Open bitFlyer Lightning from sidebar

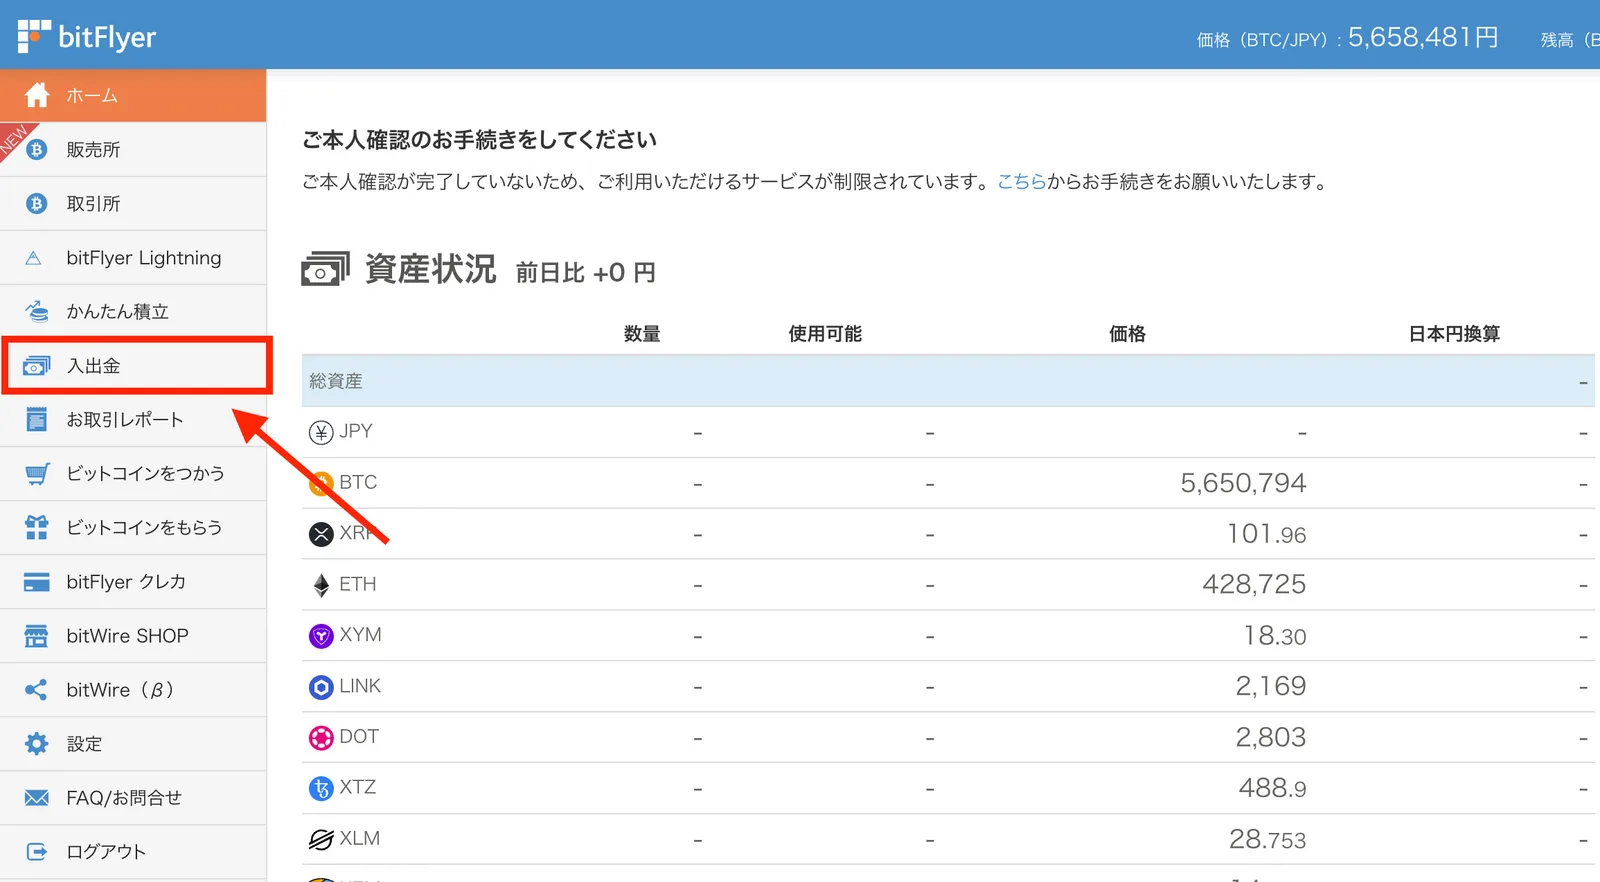(x=133, y=258)
